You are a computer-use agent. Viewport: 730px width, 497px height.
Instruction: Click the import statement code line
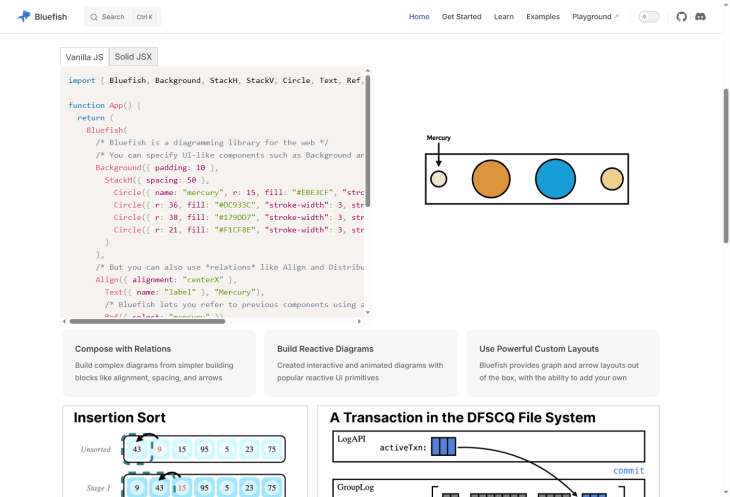[x=216, y=81]
